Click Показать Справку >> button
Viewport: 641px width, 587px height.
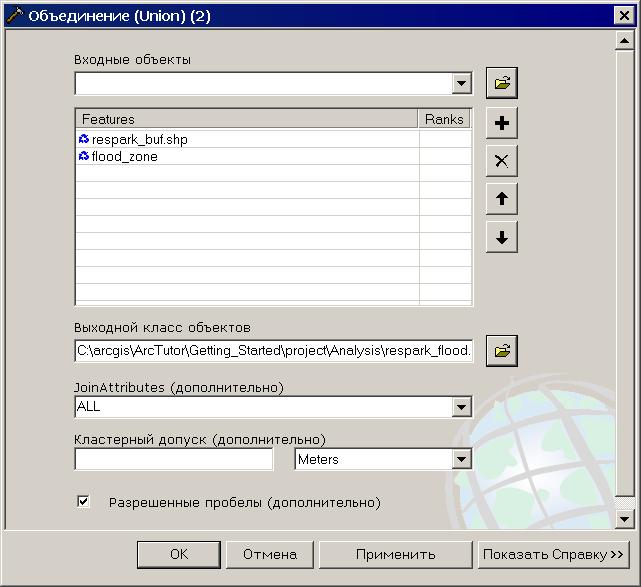pos(553,554)
